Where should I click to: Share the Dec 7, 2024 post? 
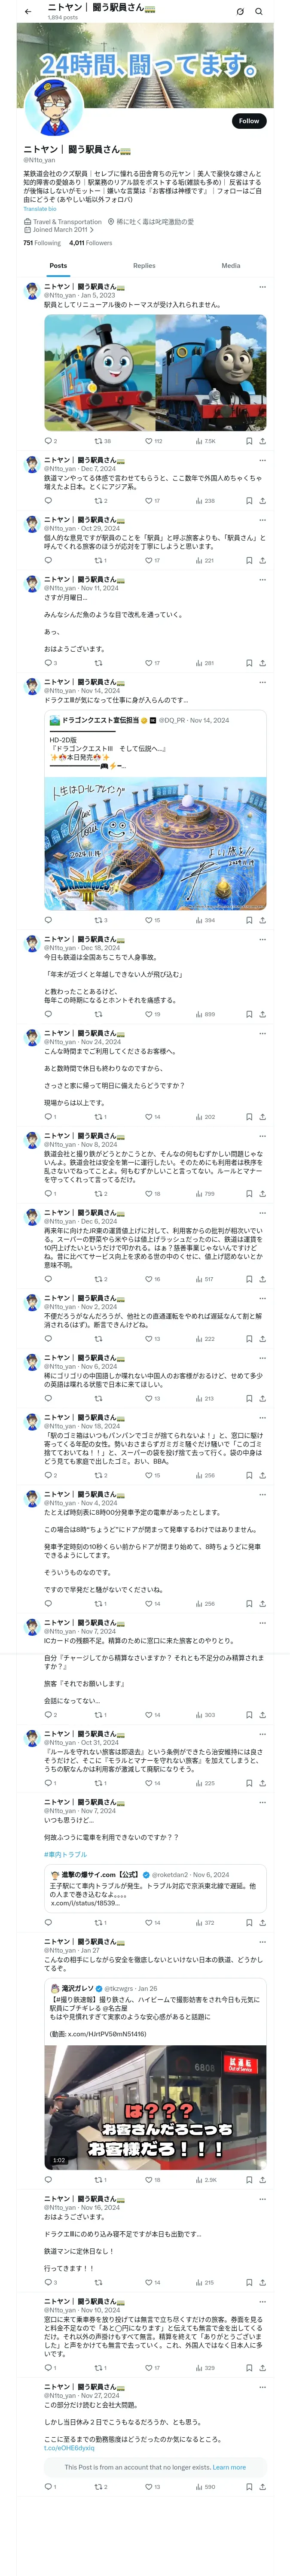pos(262,501)
